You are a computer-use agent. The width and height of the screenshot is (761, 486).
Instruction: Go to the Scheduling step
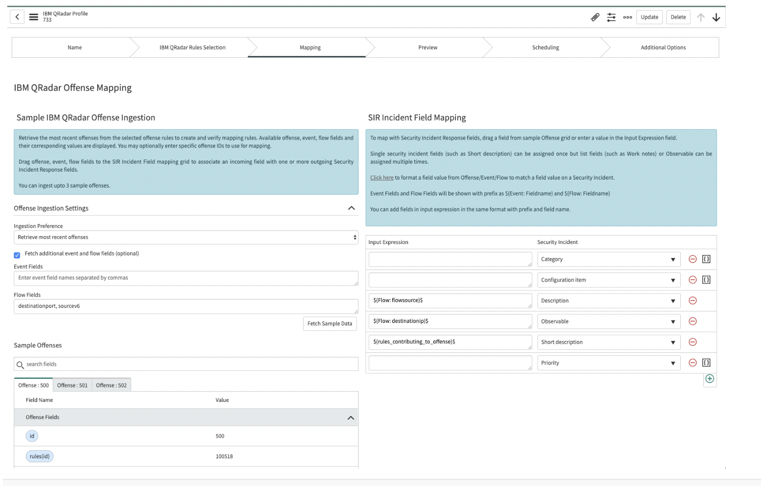click(x=546, y=48)
